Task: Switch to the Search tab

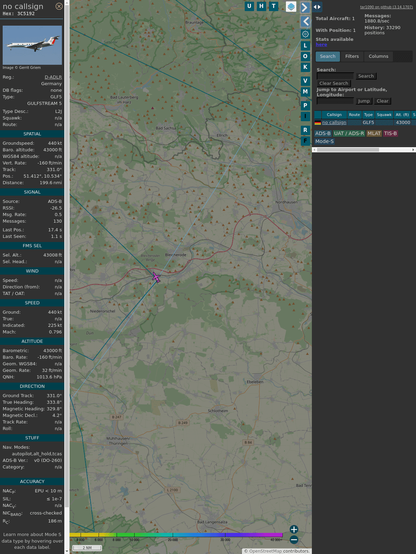Action: click(x=328, y=56)
